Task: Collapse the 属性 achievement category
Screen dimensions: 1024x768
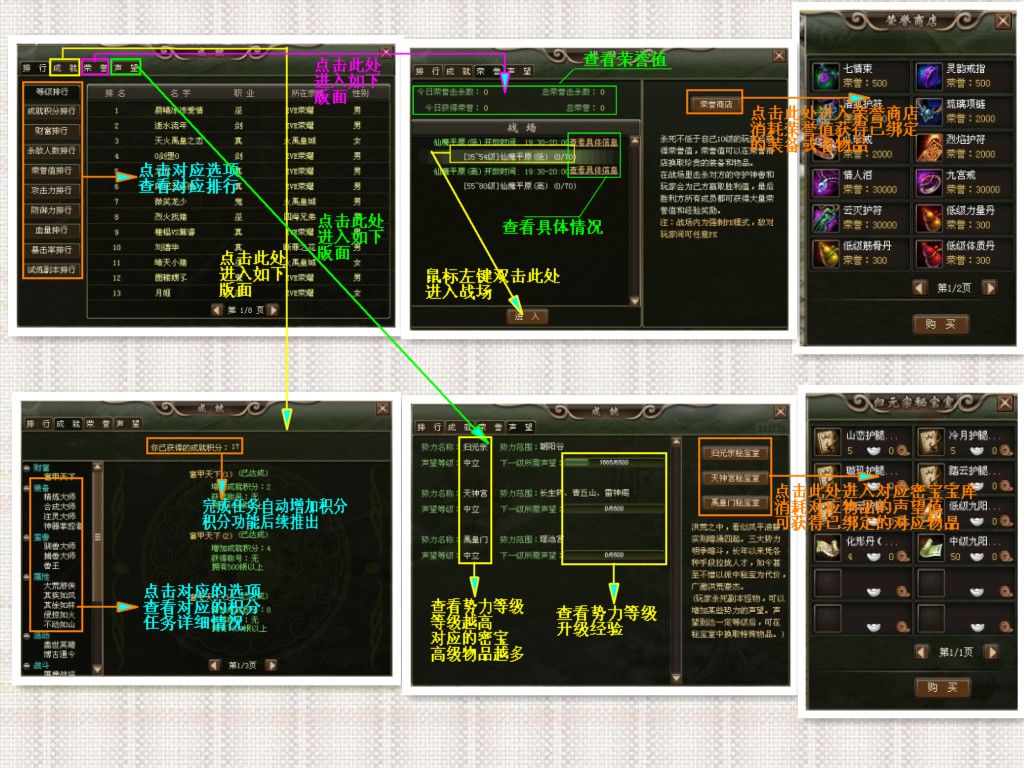Action: [x=27, y=577]
